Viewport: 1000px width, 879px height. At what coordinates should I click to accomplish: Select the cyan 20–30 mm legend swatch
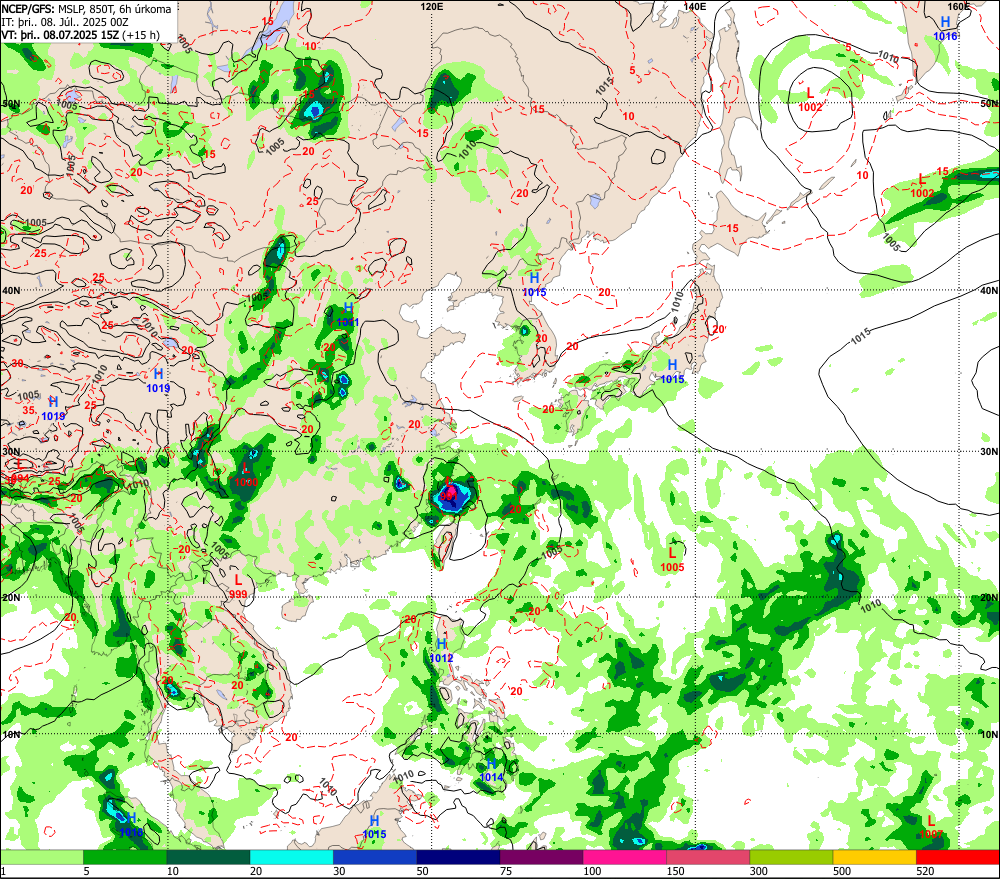[x=291, y=857]
